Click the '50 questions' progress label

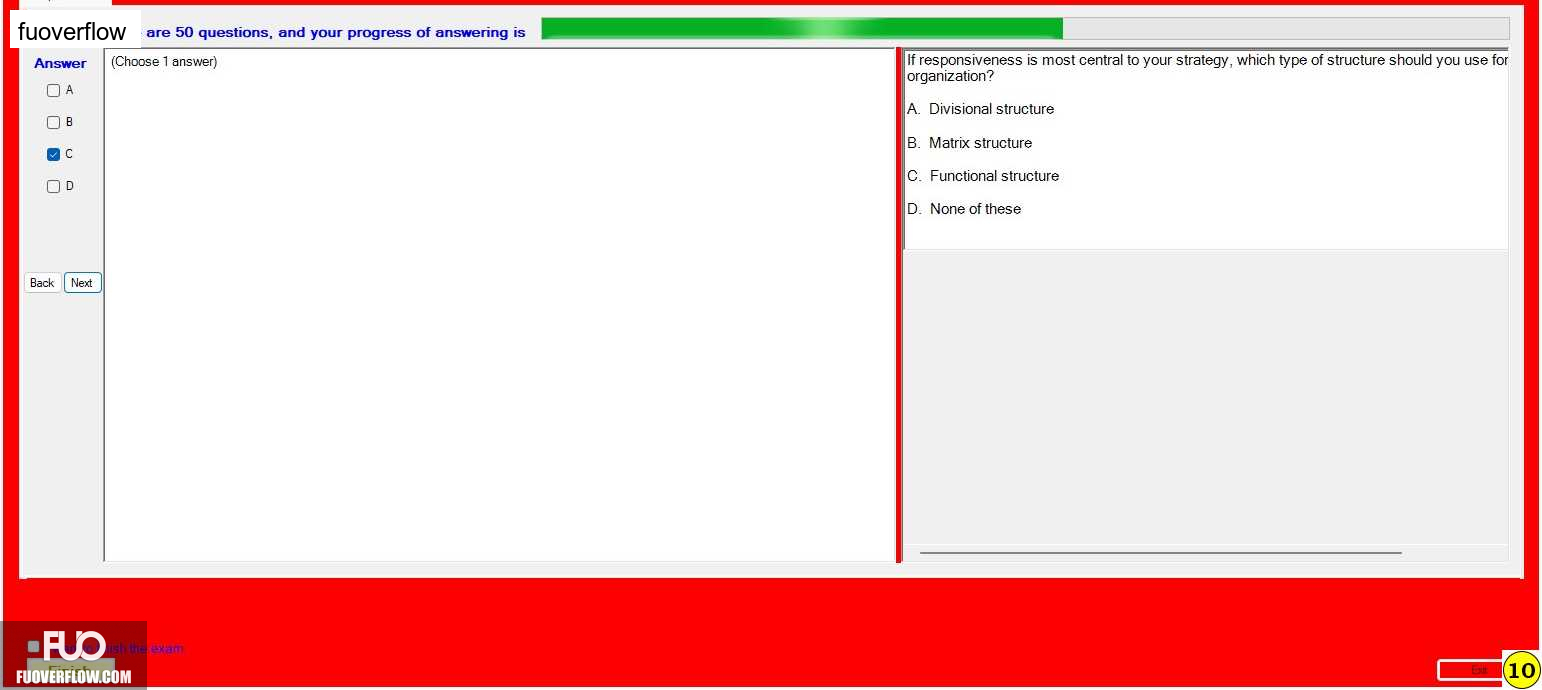[x=335, y=32]
